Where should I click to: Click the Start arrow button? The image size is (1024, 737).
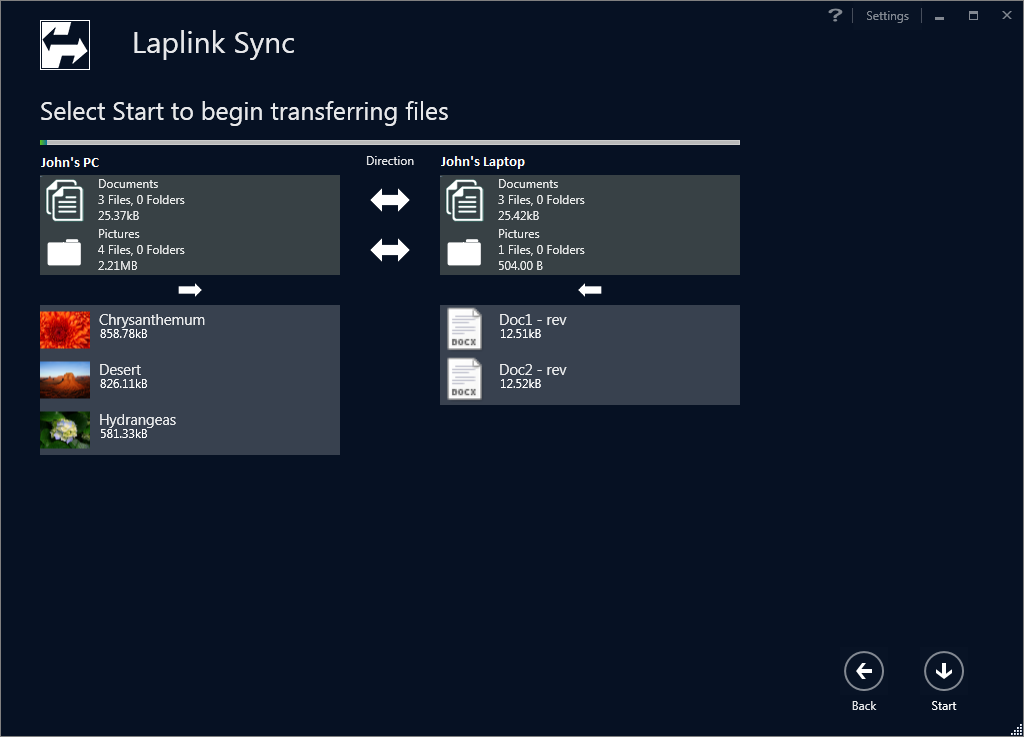pos(944,671)
